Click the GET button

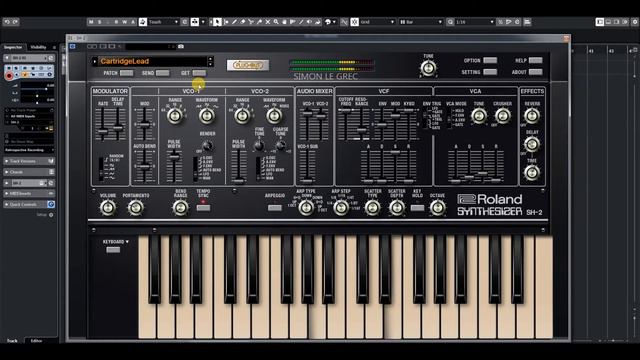[x=199, y=73]
